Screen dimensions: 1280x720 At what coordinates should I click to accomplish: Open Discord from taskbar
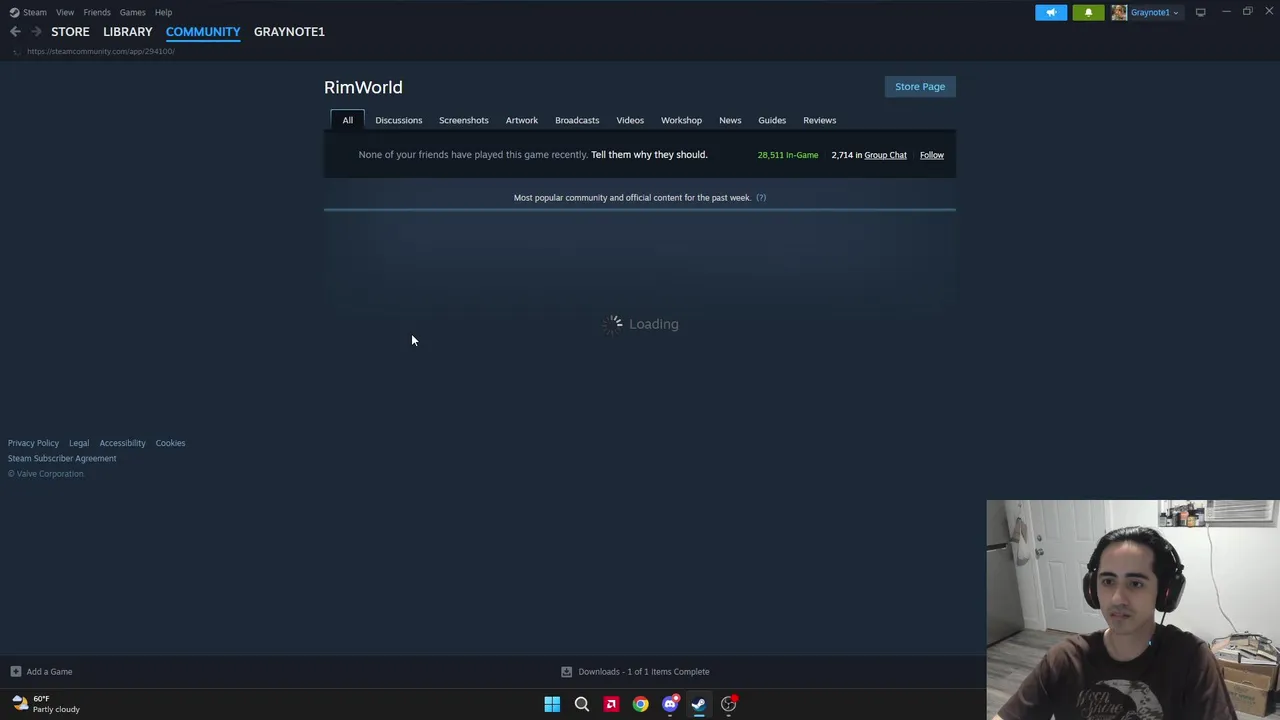click(x=670, y=704)
